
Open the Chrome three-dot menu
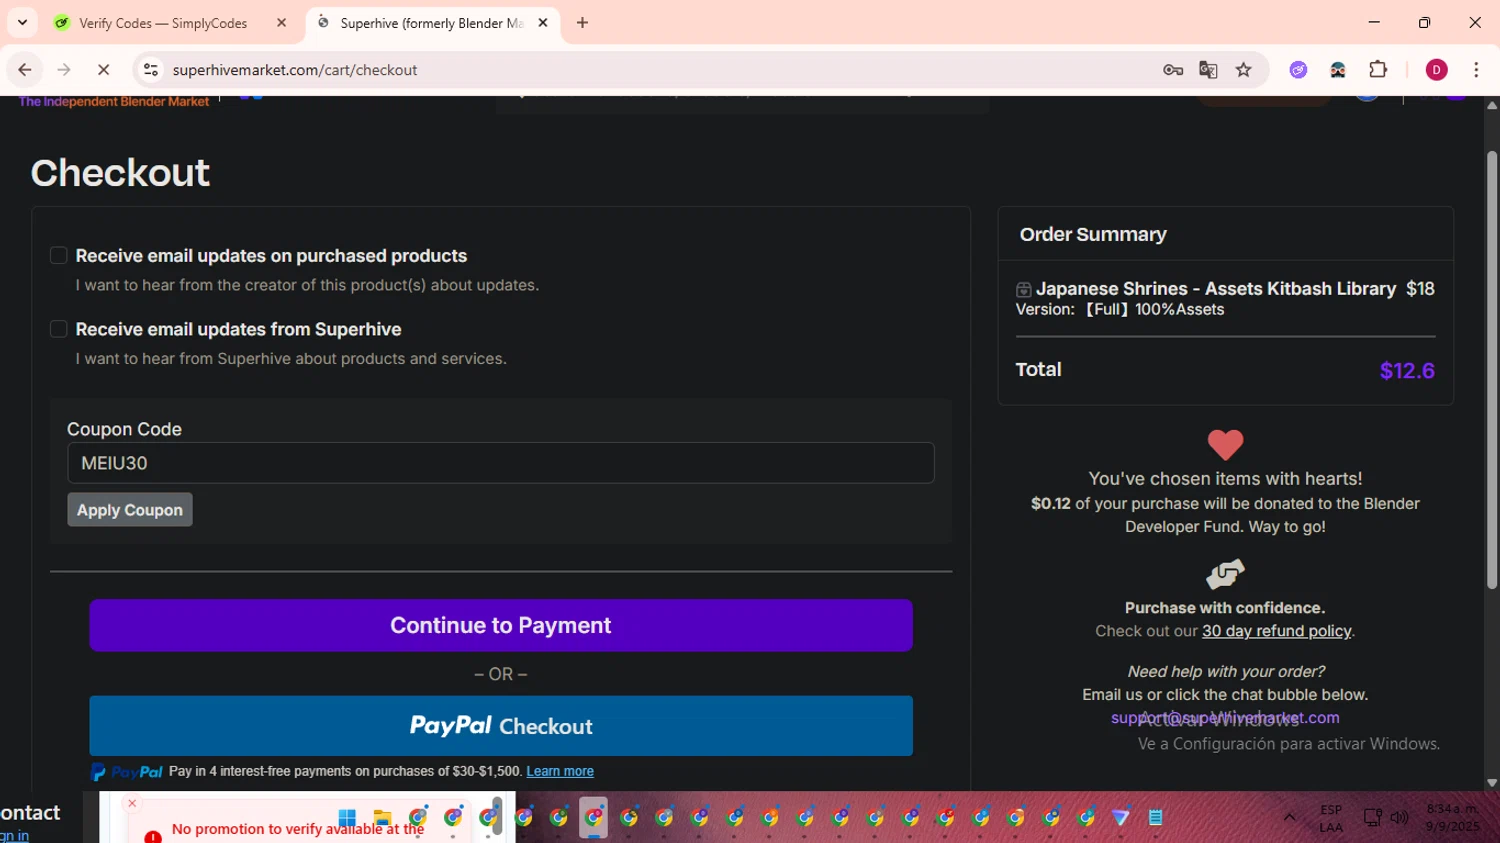1476,70
